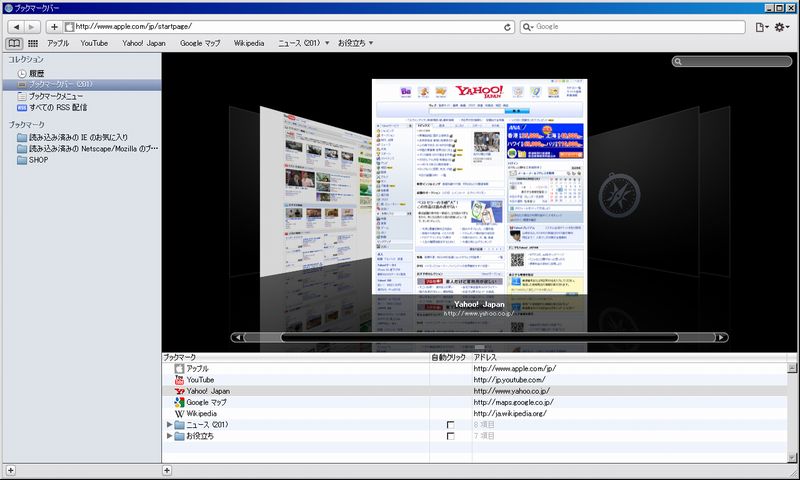Viewport: 800px width, 480px height.
Task: Open Top Sites grid icon
Action: pyautogui.click(x=33, y=43)
